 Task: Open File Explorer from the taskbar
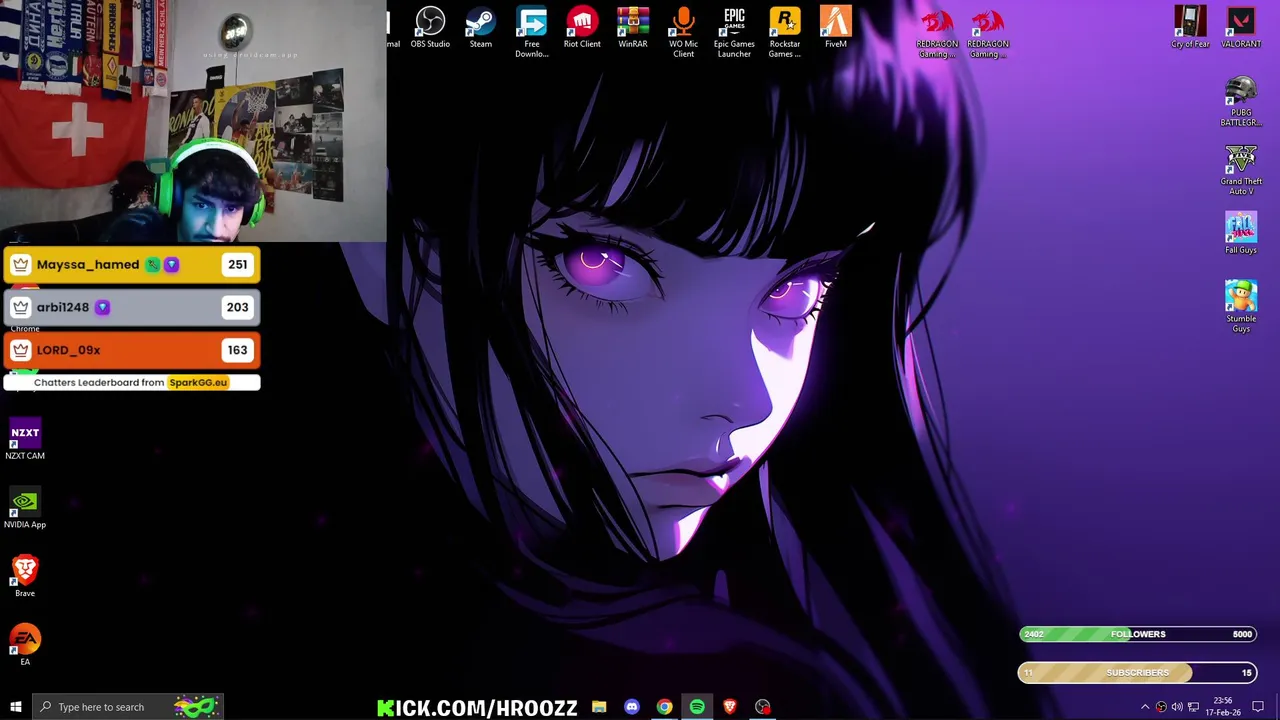pos(599,707)
